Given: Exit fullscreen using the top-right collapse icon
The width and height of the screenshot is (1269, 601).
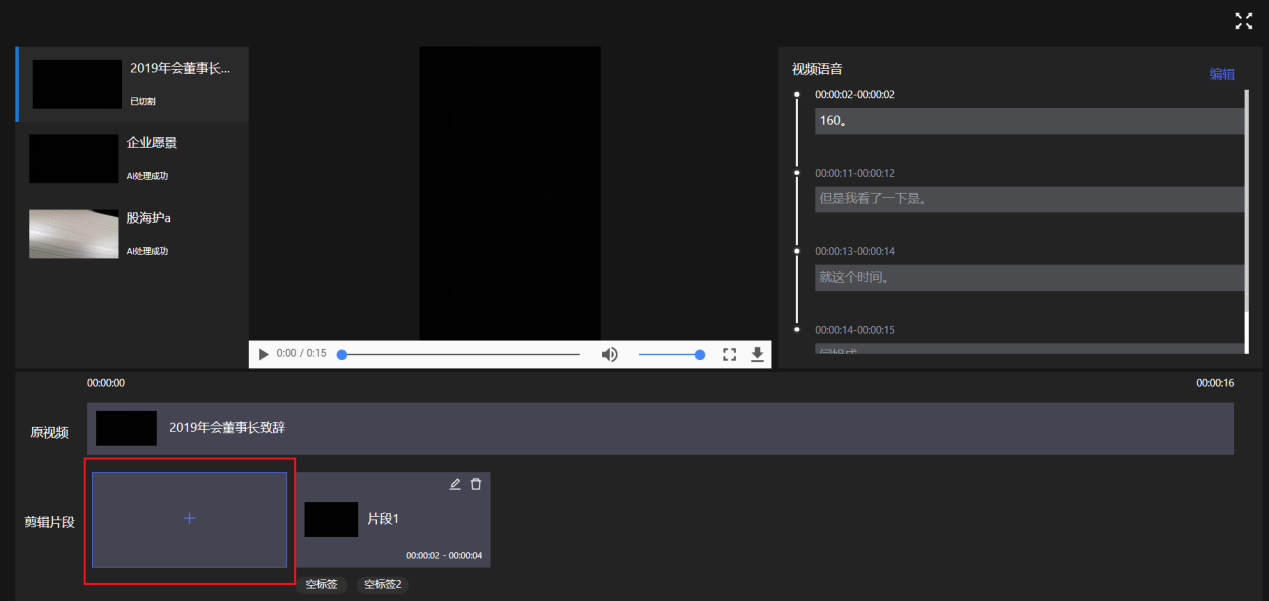Looking at the screenshot, I should [1243, 21].
